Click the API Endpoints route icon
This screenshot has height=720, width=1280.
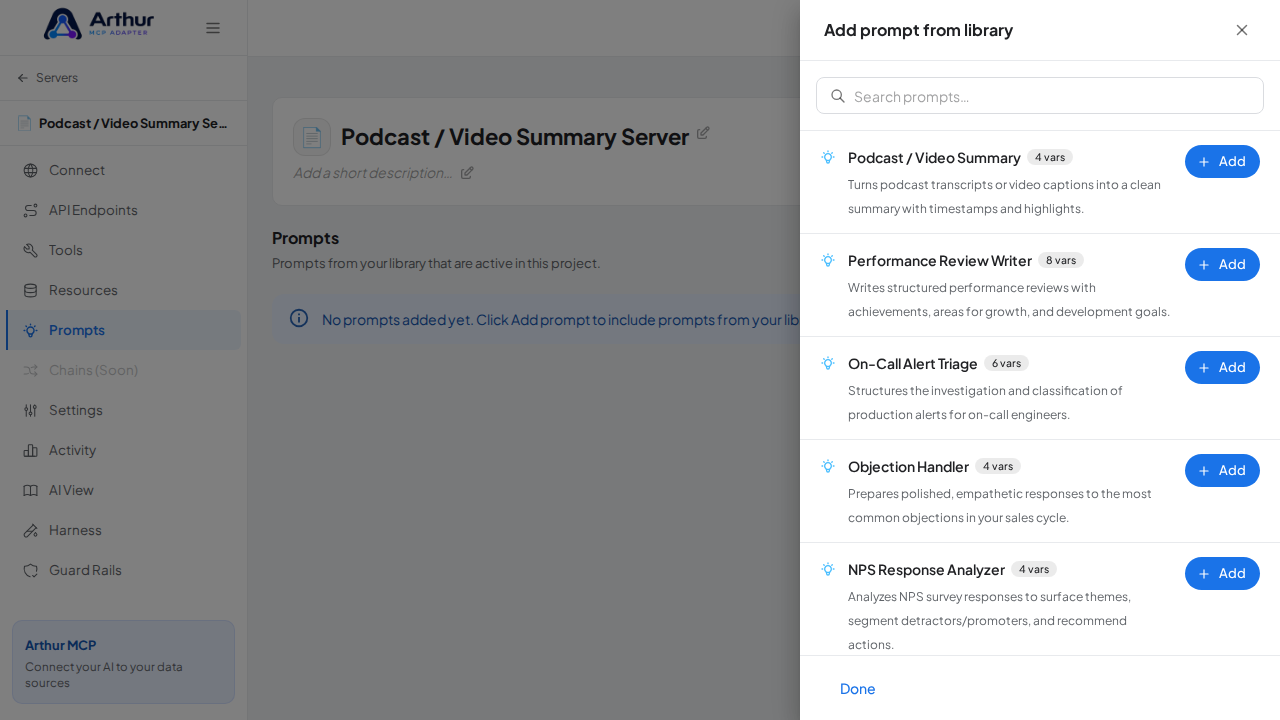click(30, 210)
